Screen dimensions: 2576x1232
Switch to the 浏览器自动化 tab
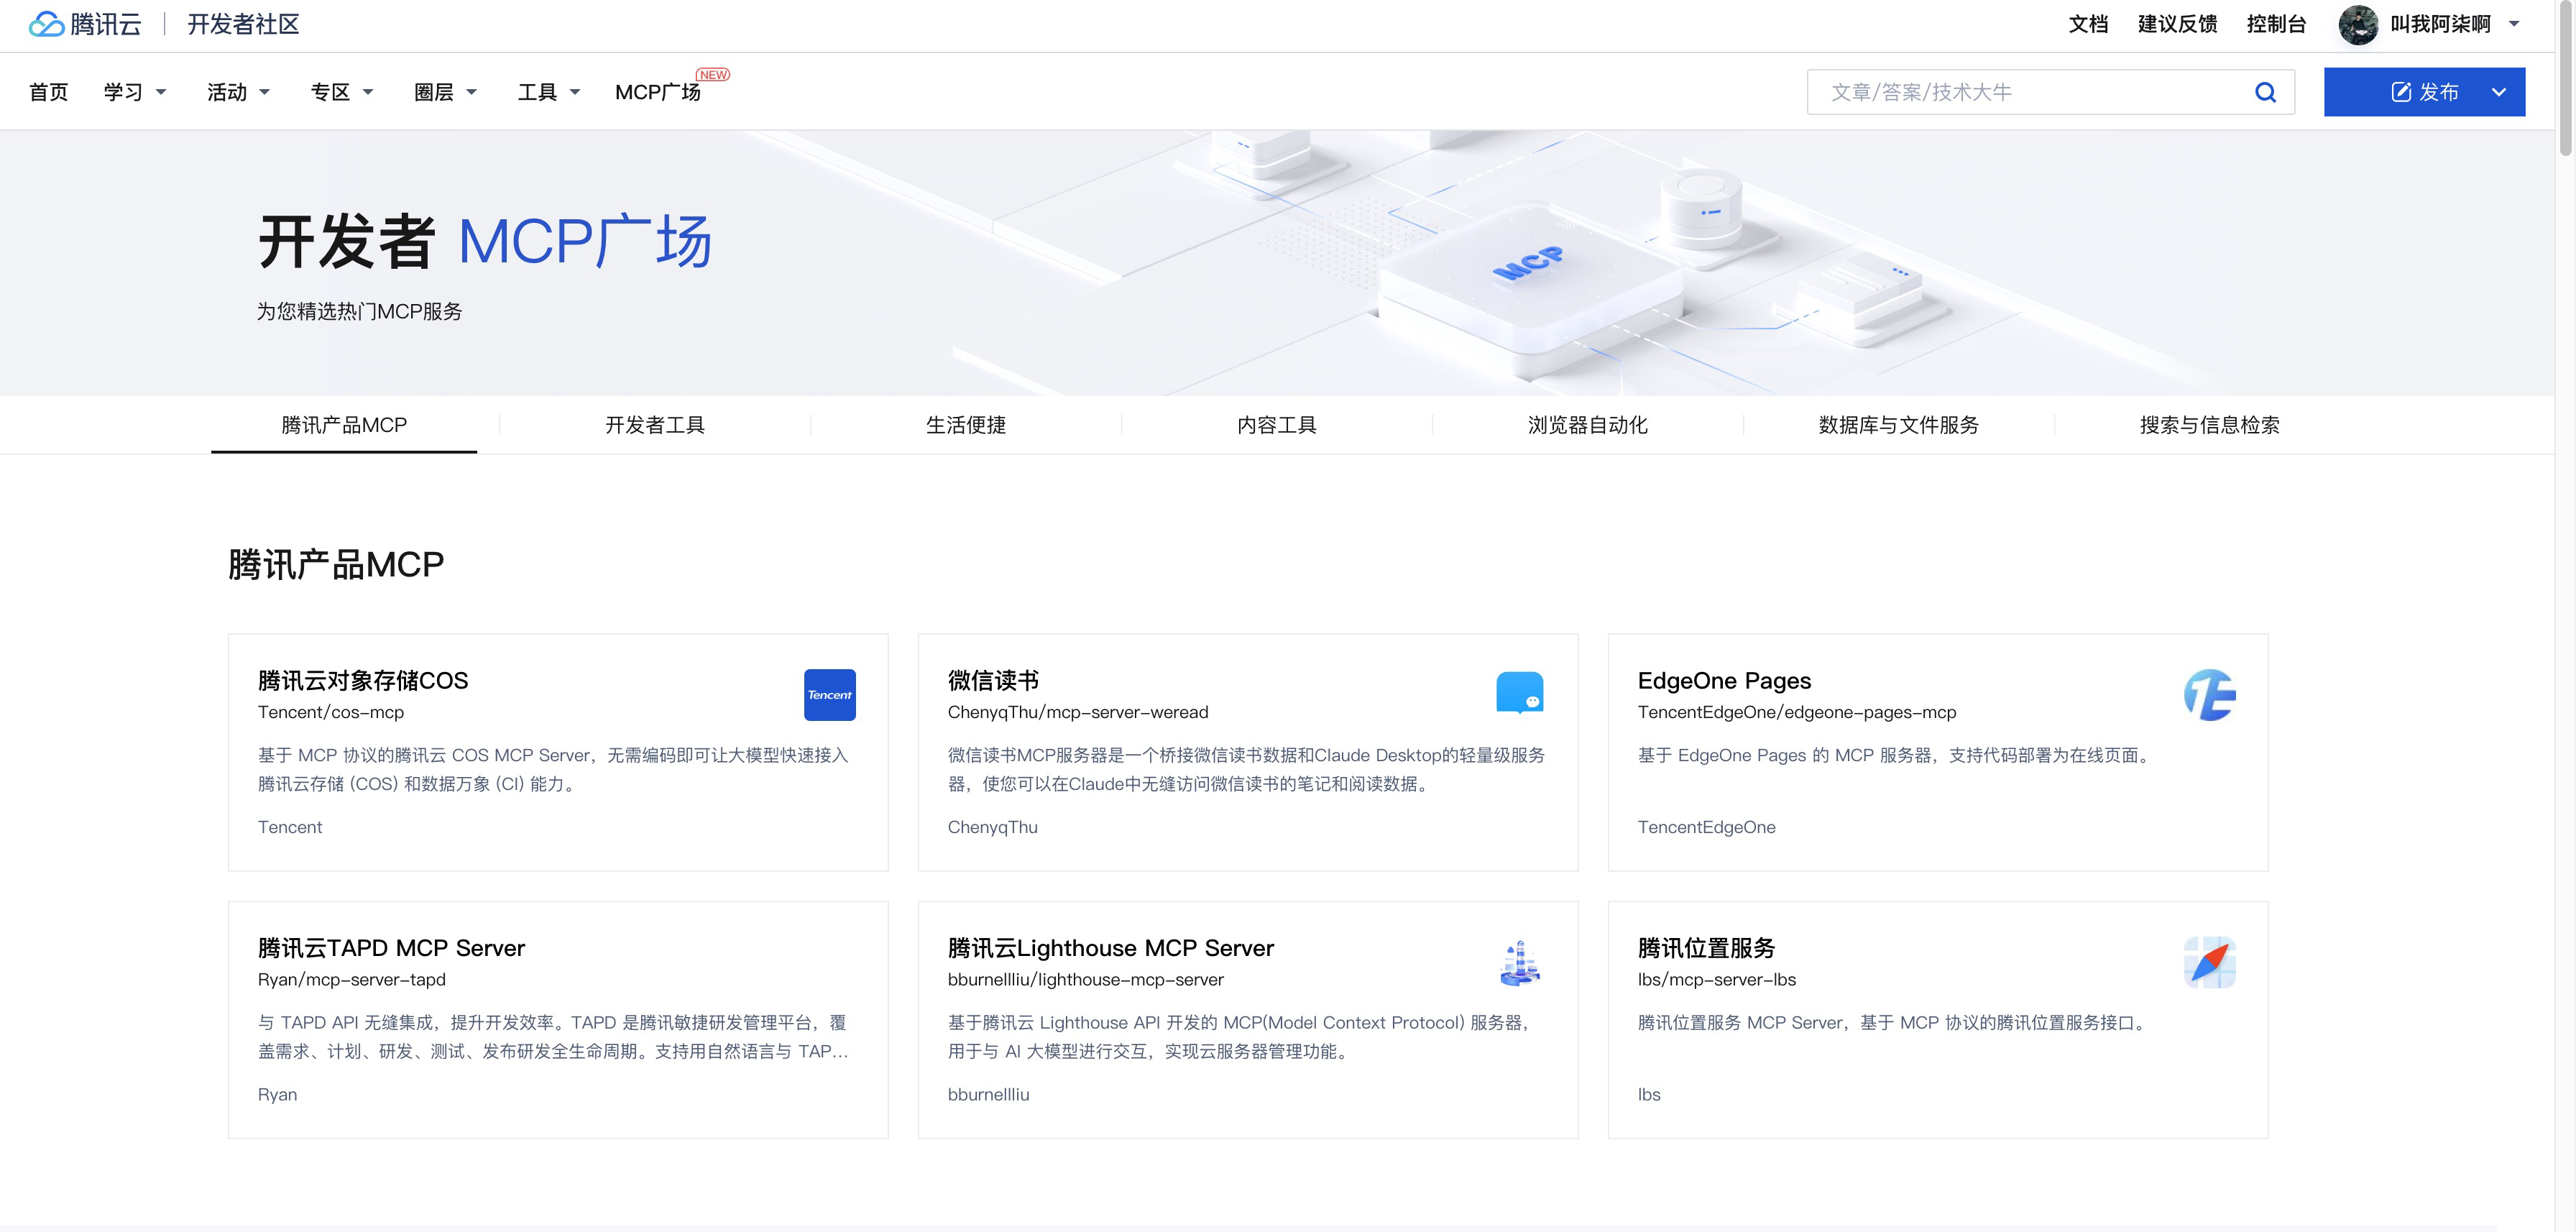click(x=1588, y=425)
